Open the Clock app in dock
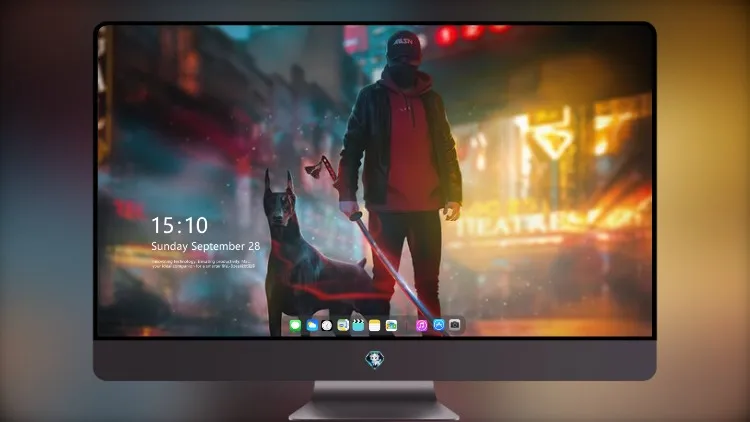 [x=327, y=326]
